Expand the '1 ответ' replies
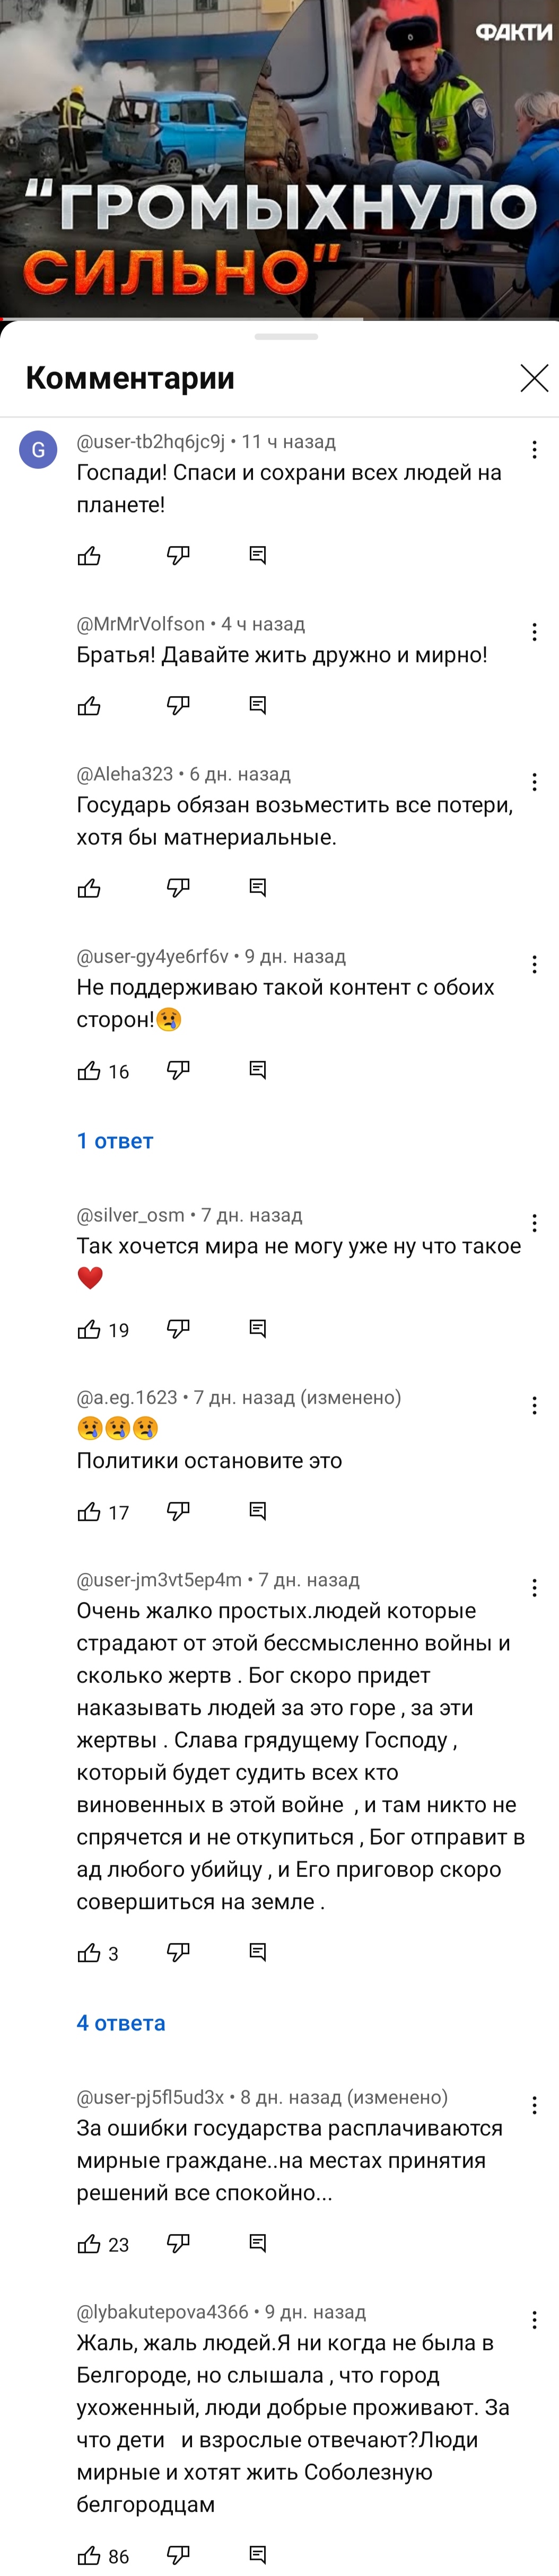The image size is (559, 2576). coord(115,1141)
